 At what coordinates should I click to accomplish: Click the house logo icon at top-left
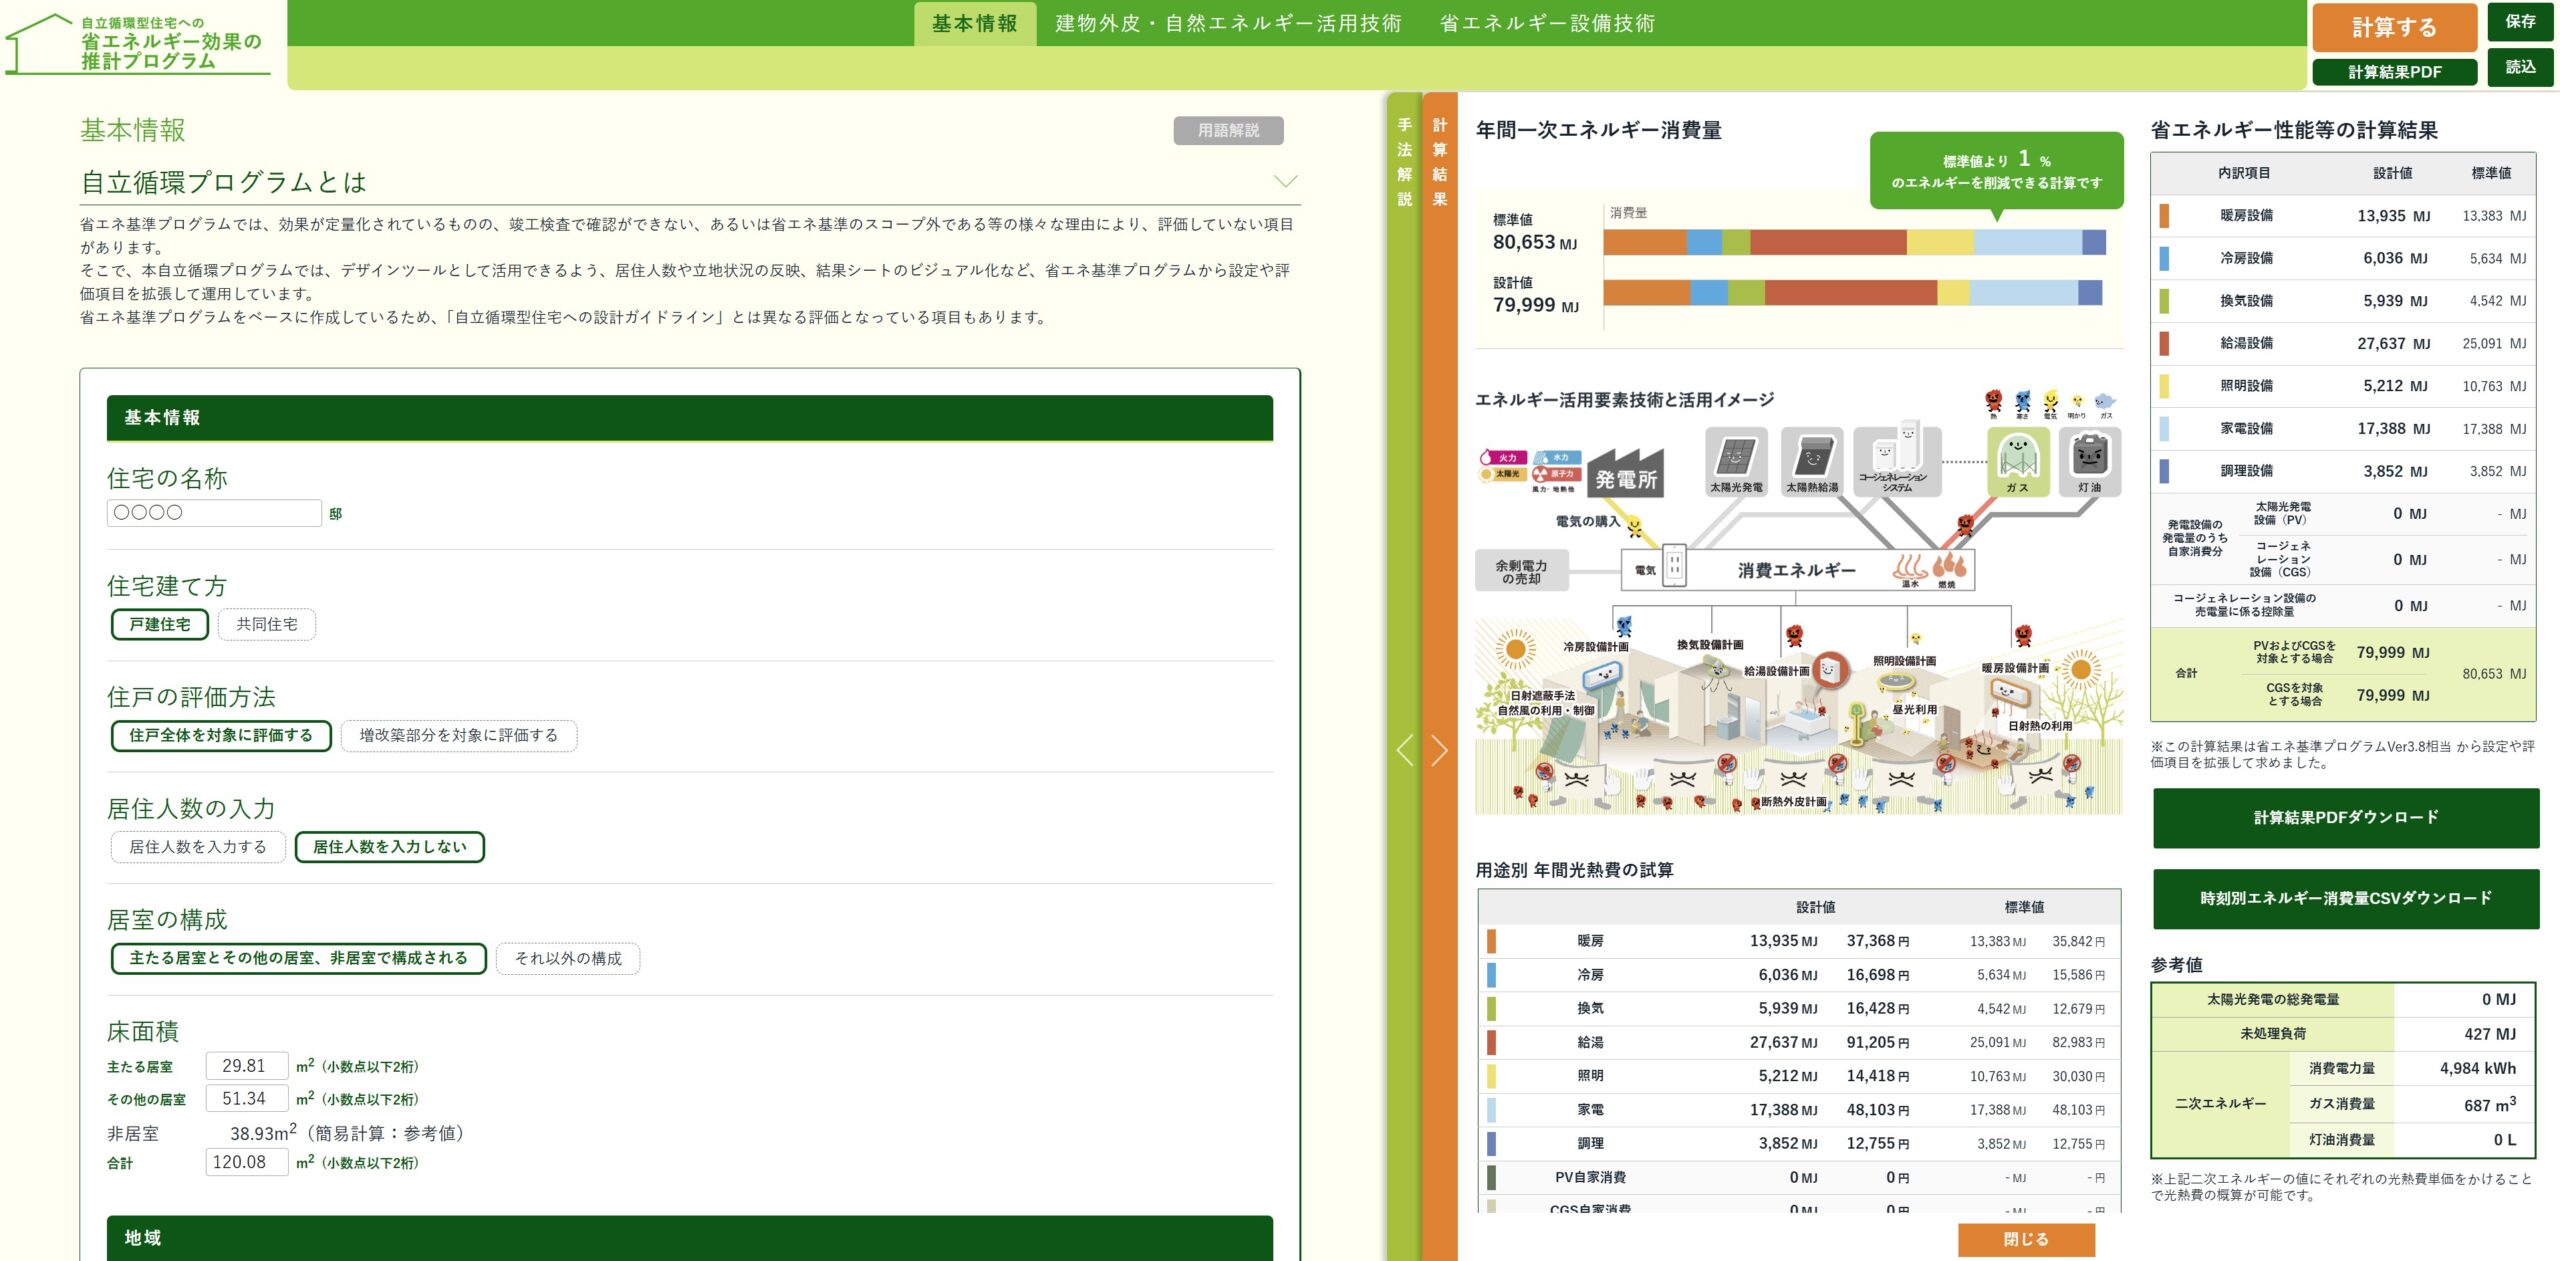40,44
